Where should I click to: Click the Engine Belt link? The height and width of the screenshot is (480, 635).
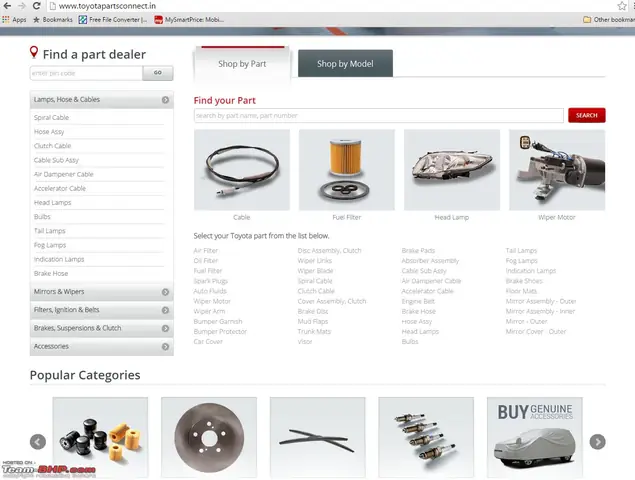418,301
